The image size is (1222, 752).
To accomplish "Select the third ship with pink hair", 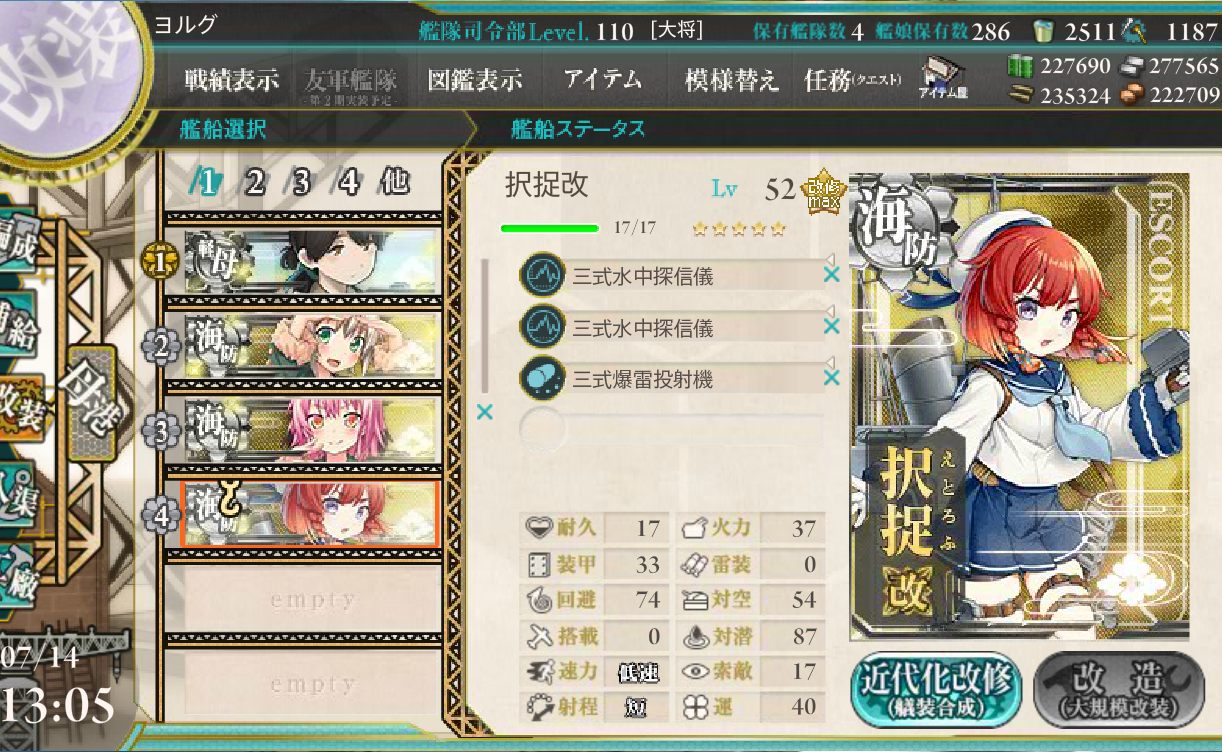I will 312,429.
